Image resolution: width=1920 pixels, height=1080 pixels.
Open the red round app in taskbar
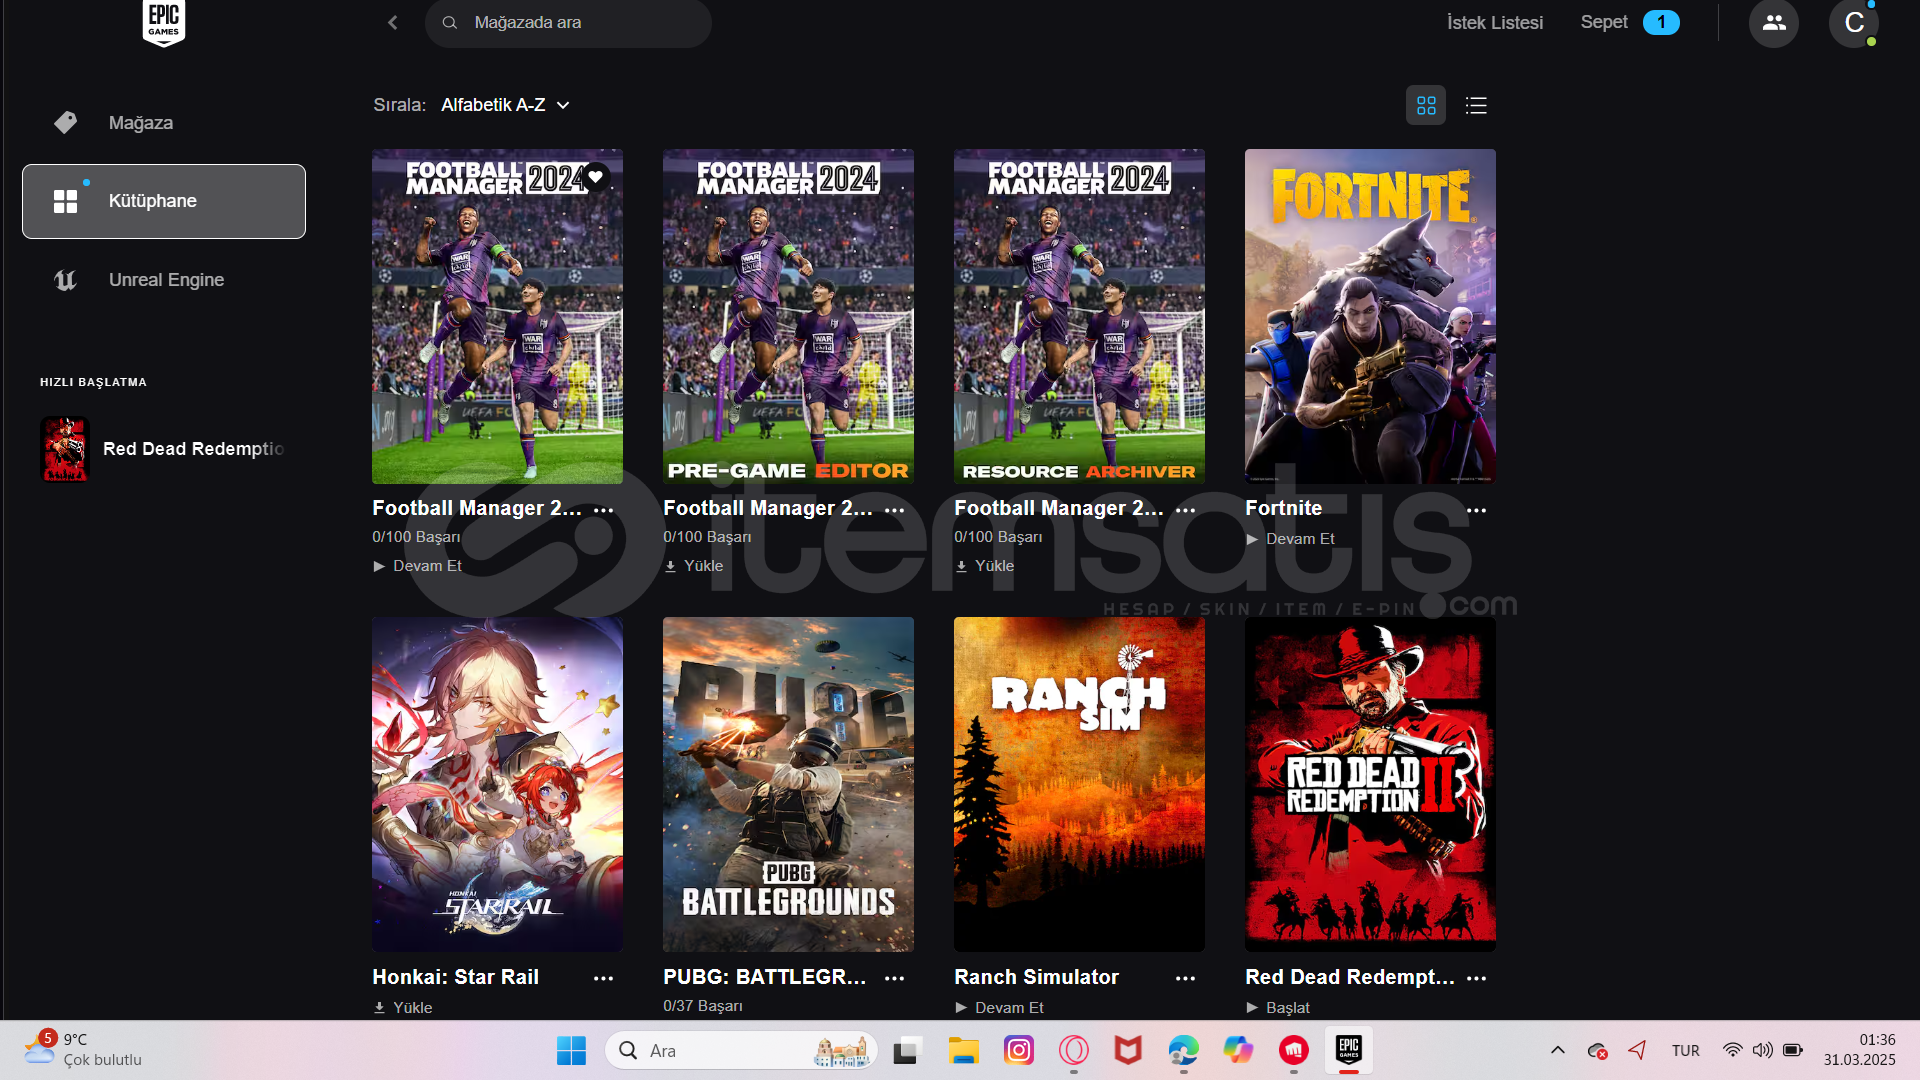click(x=1294, y=1051)
